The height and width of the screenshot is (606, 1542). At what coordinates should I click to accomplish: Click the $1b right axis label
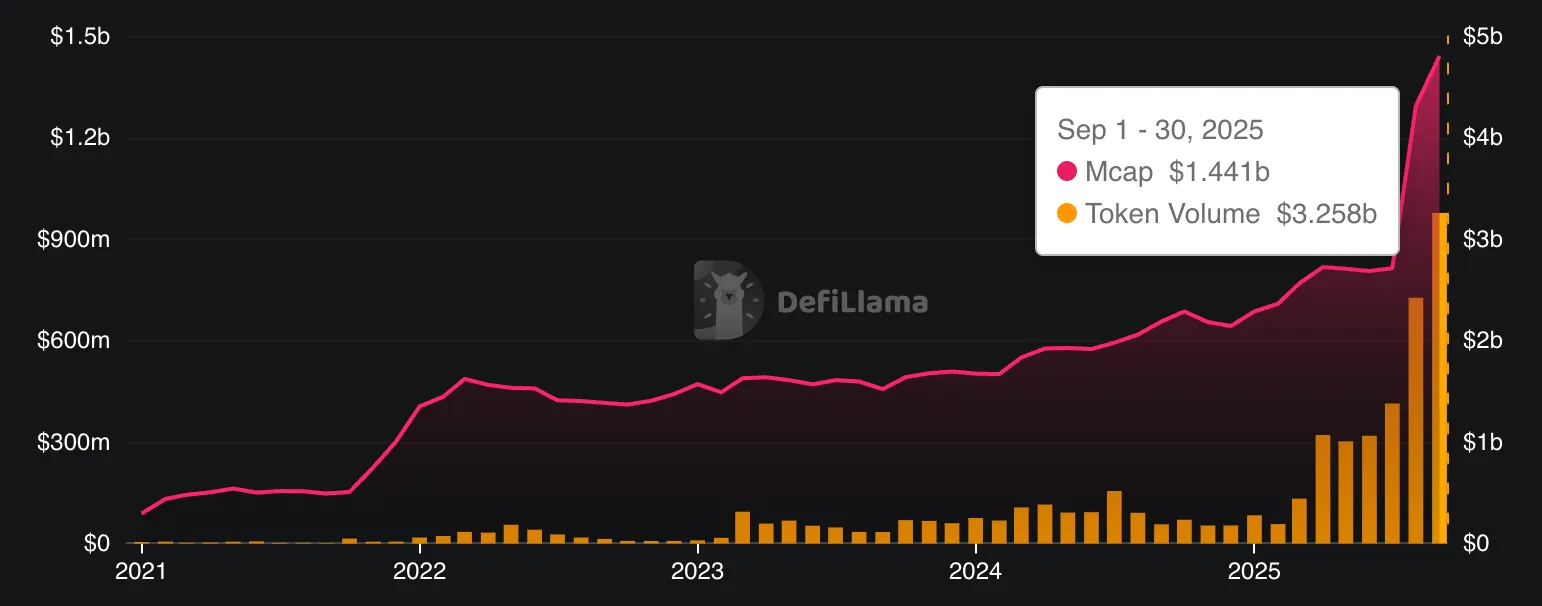(x=1482, y=443)
